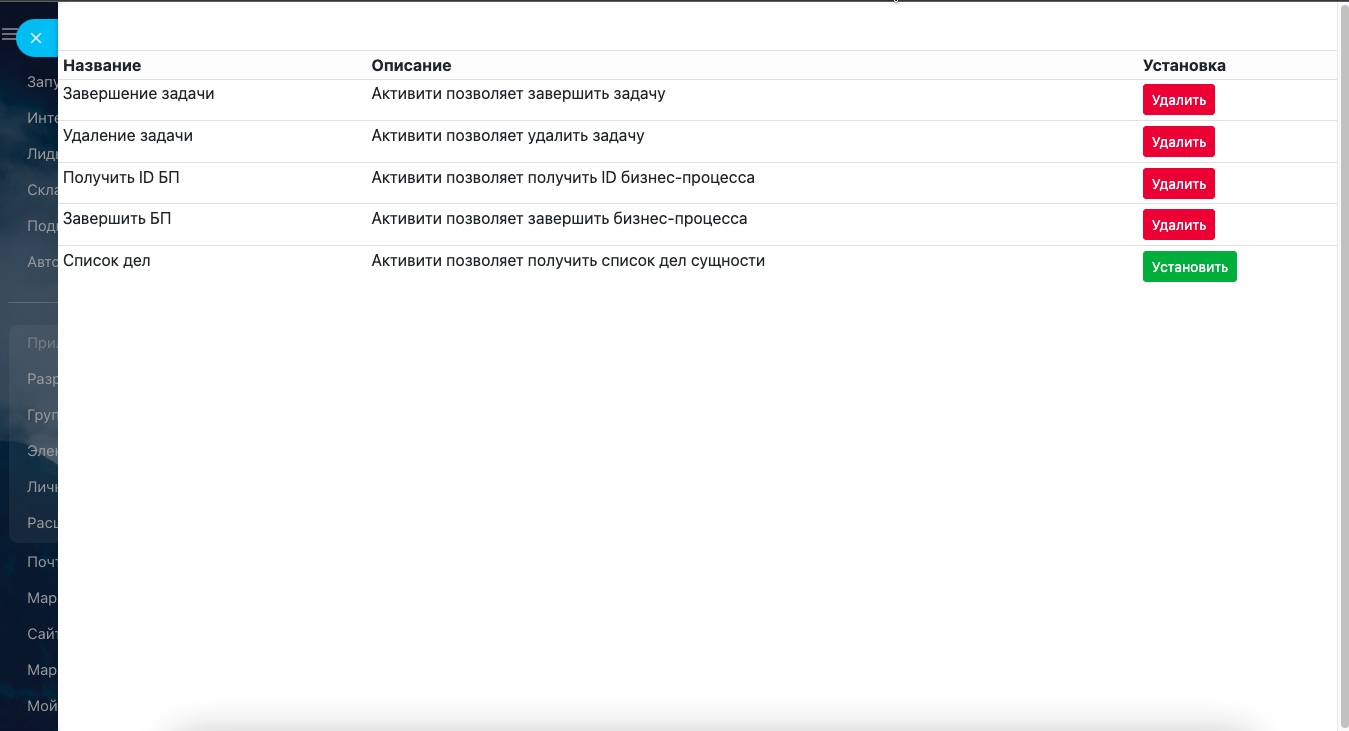Click Удалить next to Завершить БП
This screenshot has width=1349, height=731.
click(1178, 225)
